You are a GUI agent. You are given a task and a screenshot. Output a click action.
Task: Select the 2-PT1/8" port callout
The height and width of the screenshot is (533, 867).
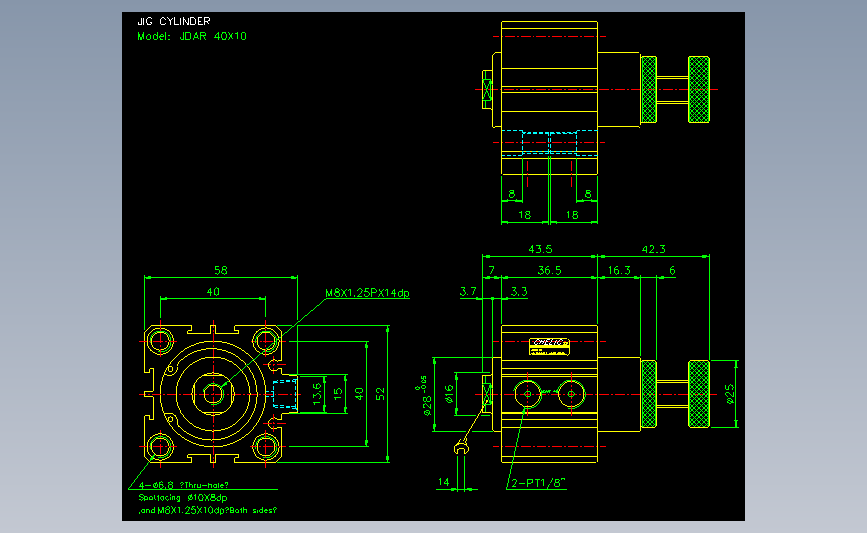point(539,483)
